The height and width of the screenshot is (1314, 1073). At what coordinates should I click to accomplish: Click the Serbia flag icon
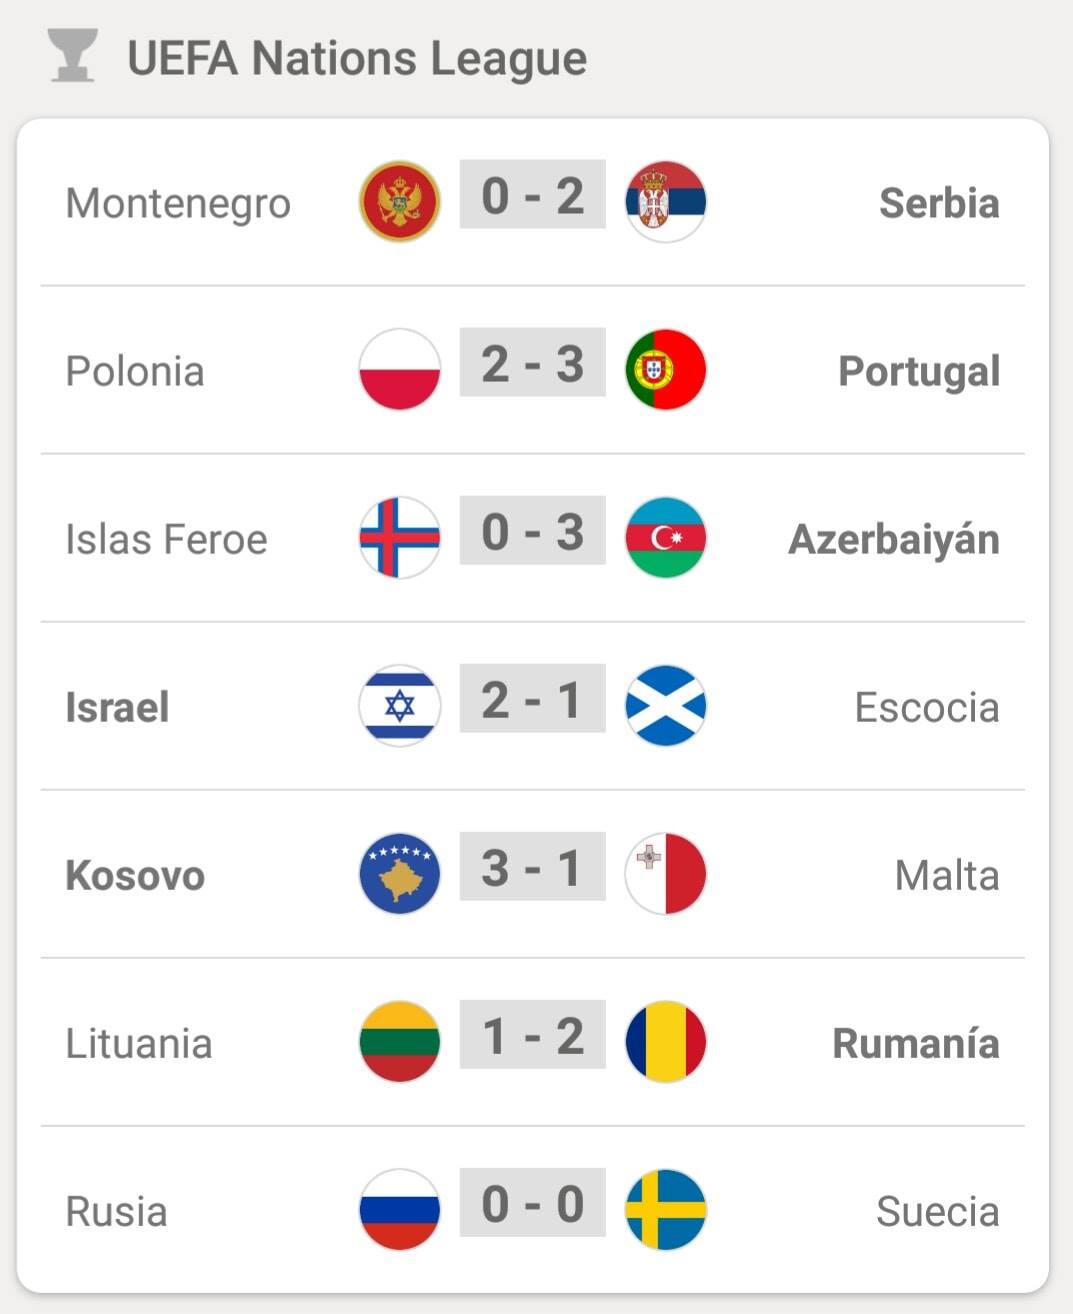[x=666, y=201]
